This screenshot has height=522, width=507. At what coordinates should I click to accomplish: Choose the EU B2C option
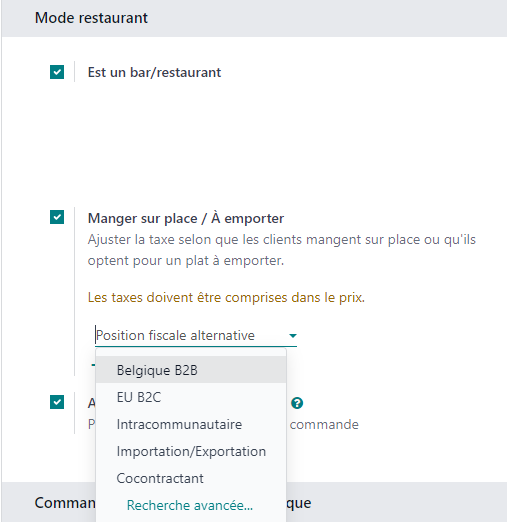[x=191, y=397]
